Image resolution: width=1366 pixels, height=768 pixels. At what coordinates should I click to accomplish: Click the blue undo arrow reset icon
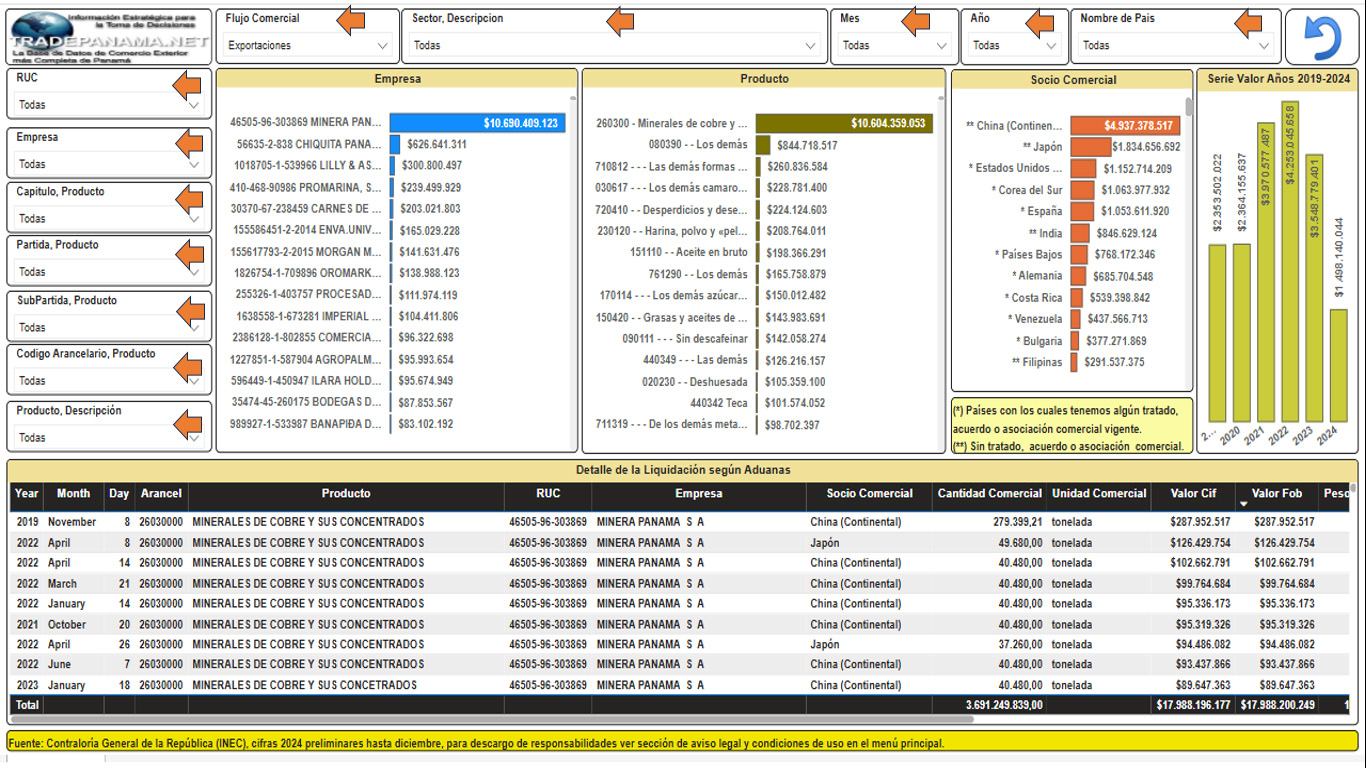[x=1322, y=38]
